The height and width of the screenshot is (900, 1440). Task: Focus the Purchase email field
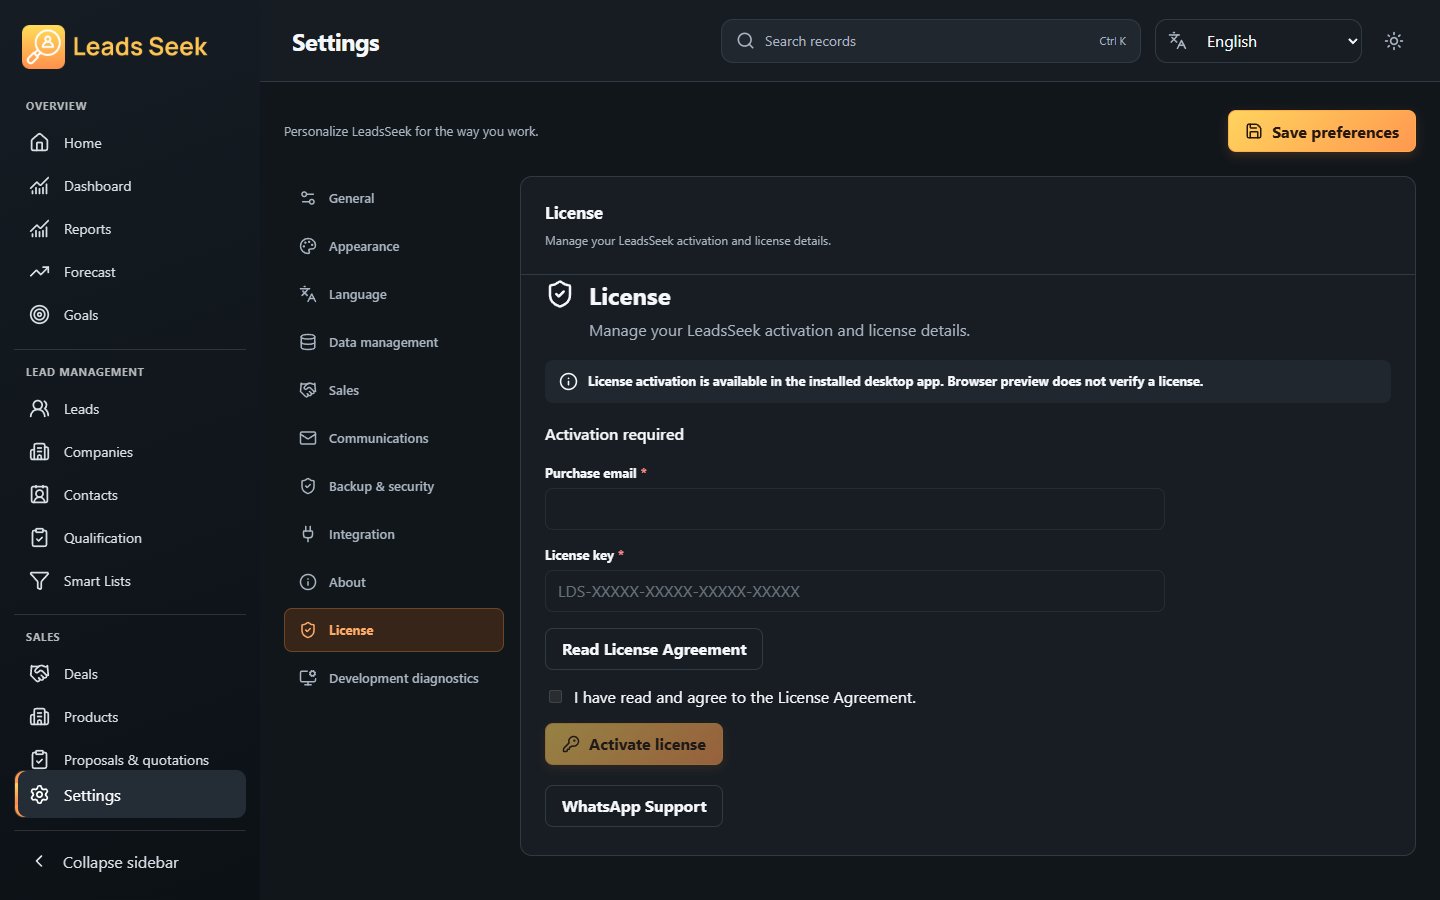click(855, 509)
